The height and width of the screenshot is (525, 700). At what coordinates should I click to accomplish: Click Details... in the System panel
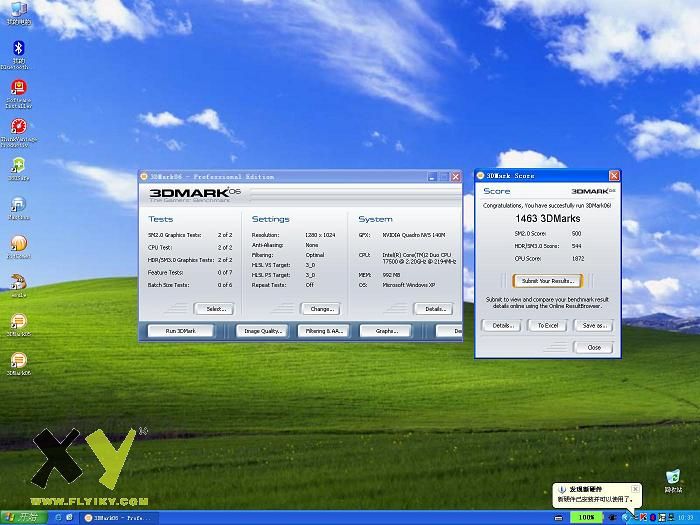[x=433, y=309]
